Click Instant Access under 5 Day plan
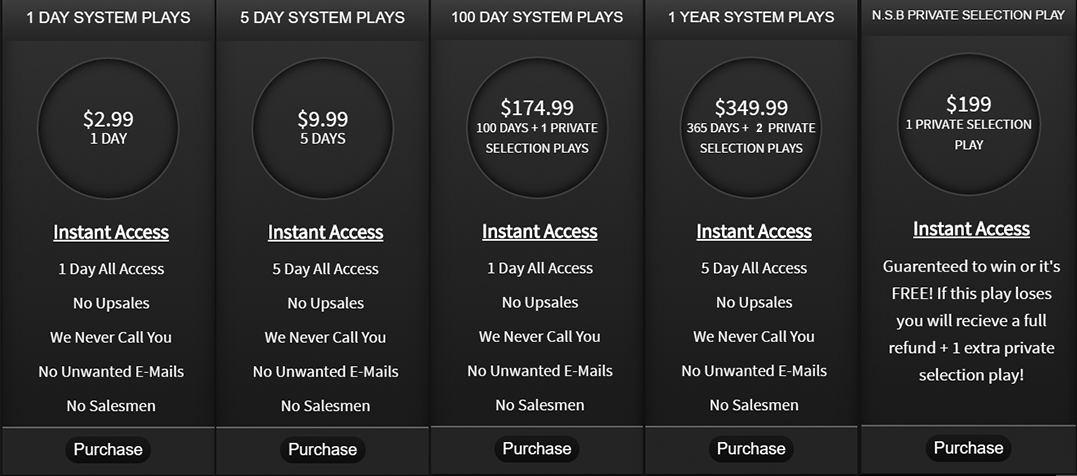1077x476 pixels. 325,232
